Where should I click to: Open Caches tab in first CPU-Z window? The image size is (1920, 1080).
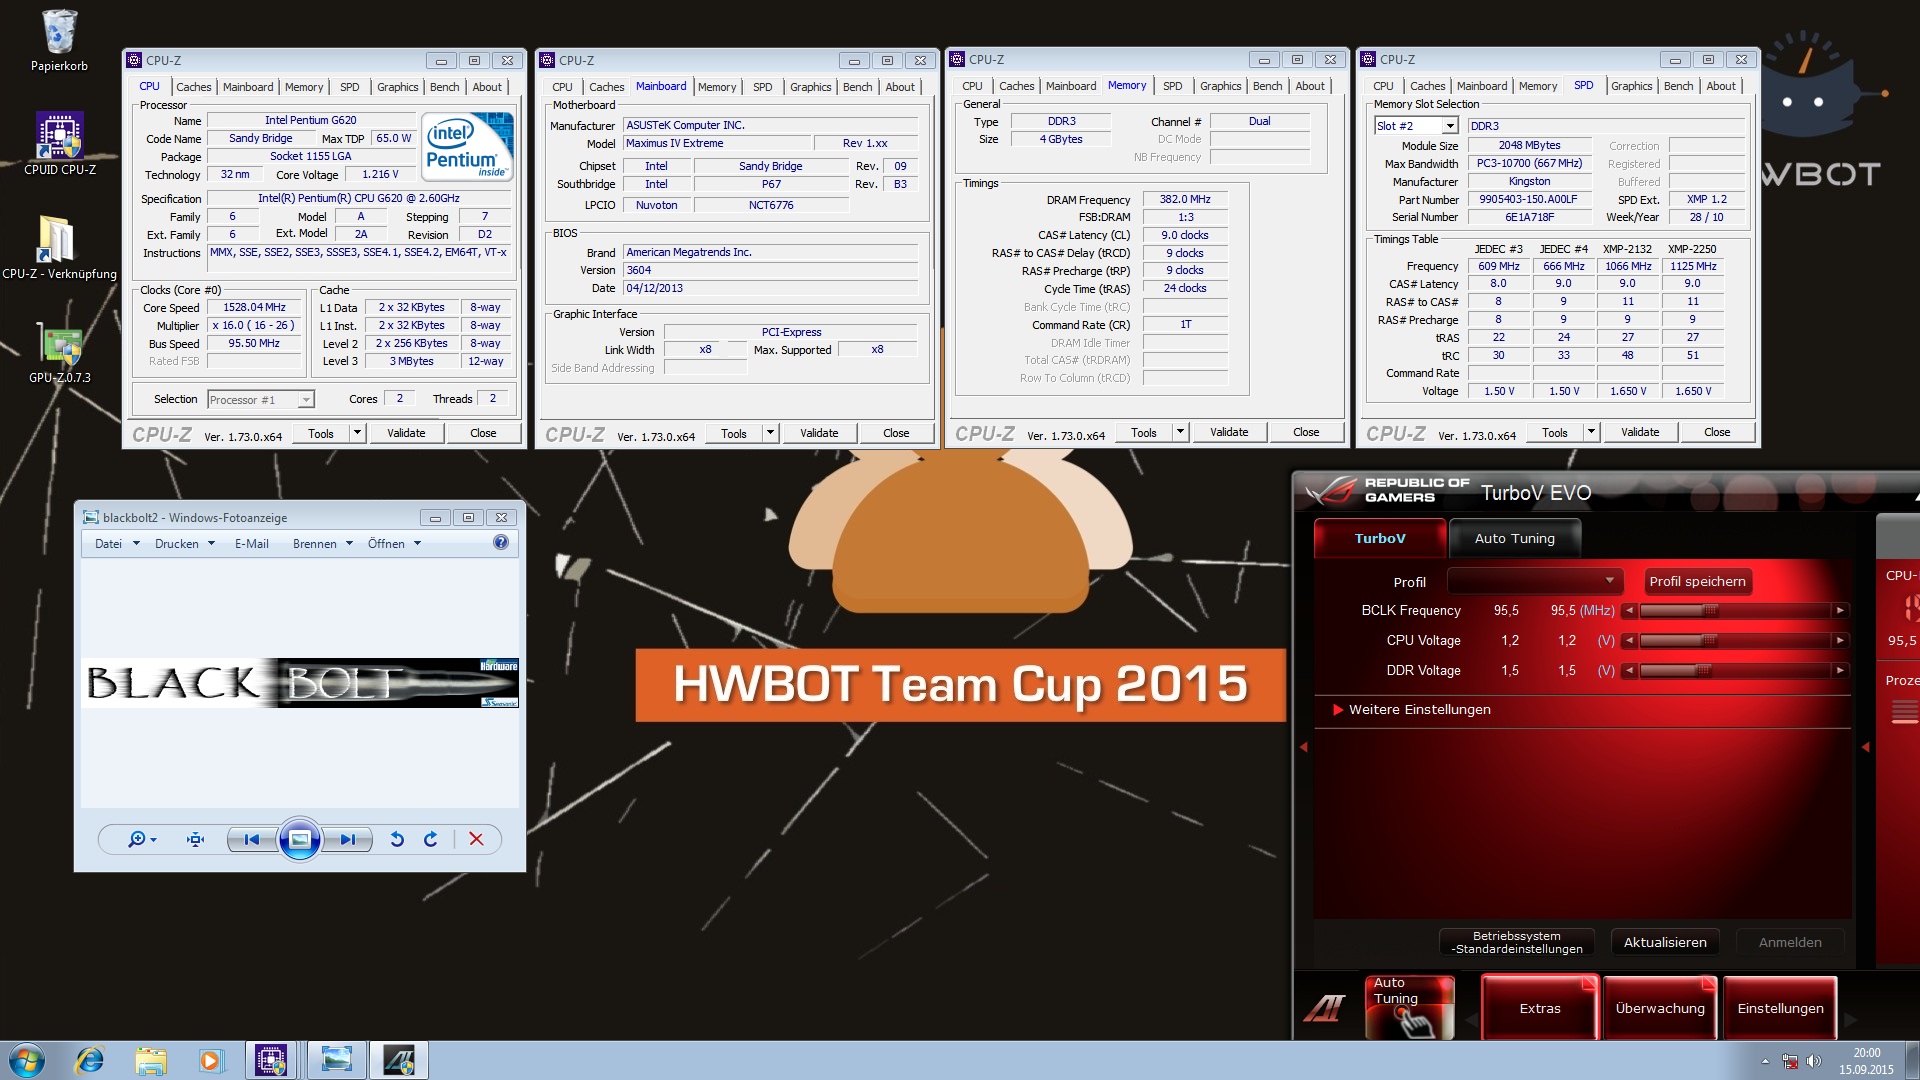[193, 87]
